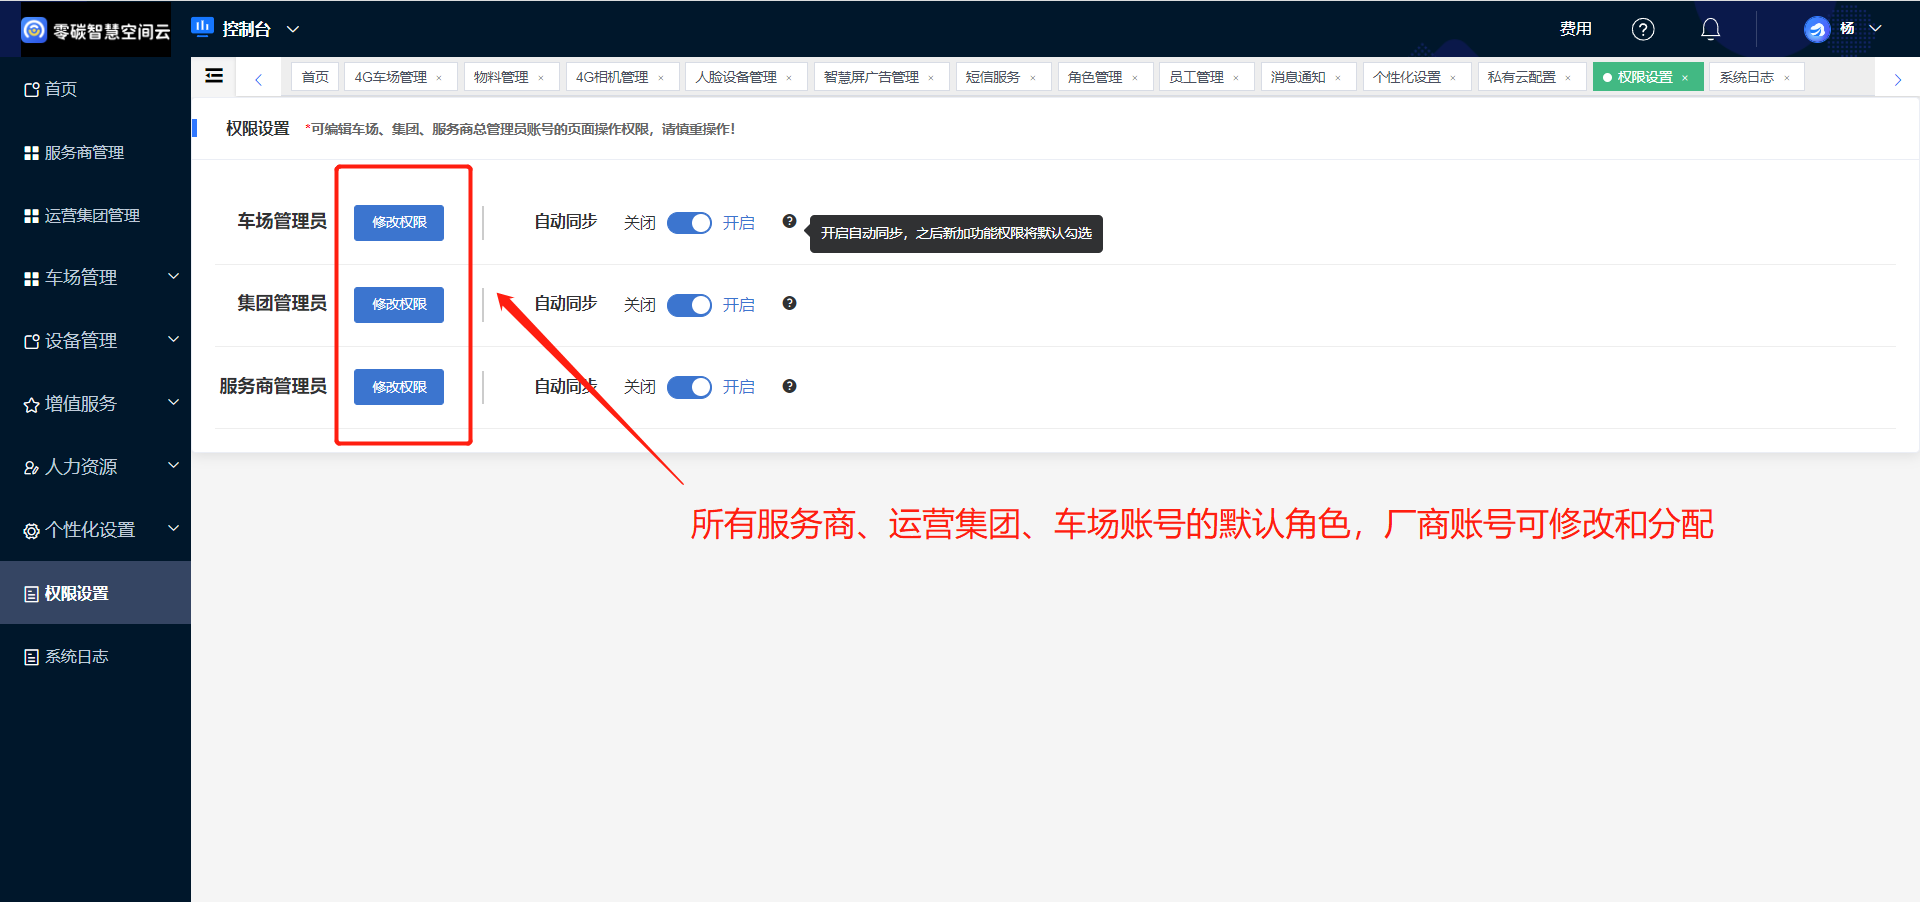Toggle 自动同步 switch for 车场管理员
Image resolution: width=1920 pixels, height=902 pixels.
click(689, 222)
